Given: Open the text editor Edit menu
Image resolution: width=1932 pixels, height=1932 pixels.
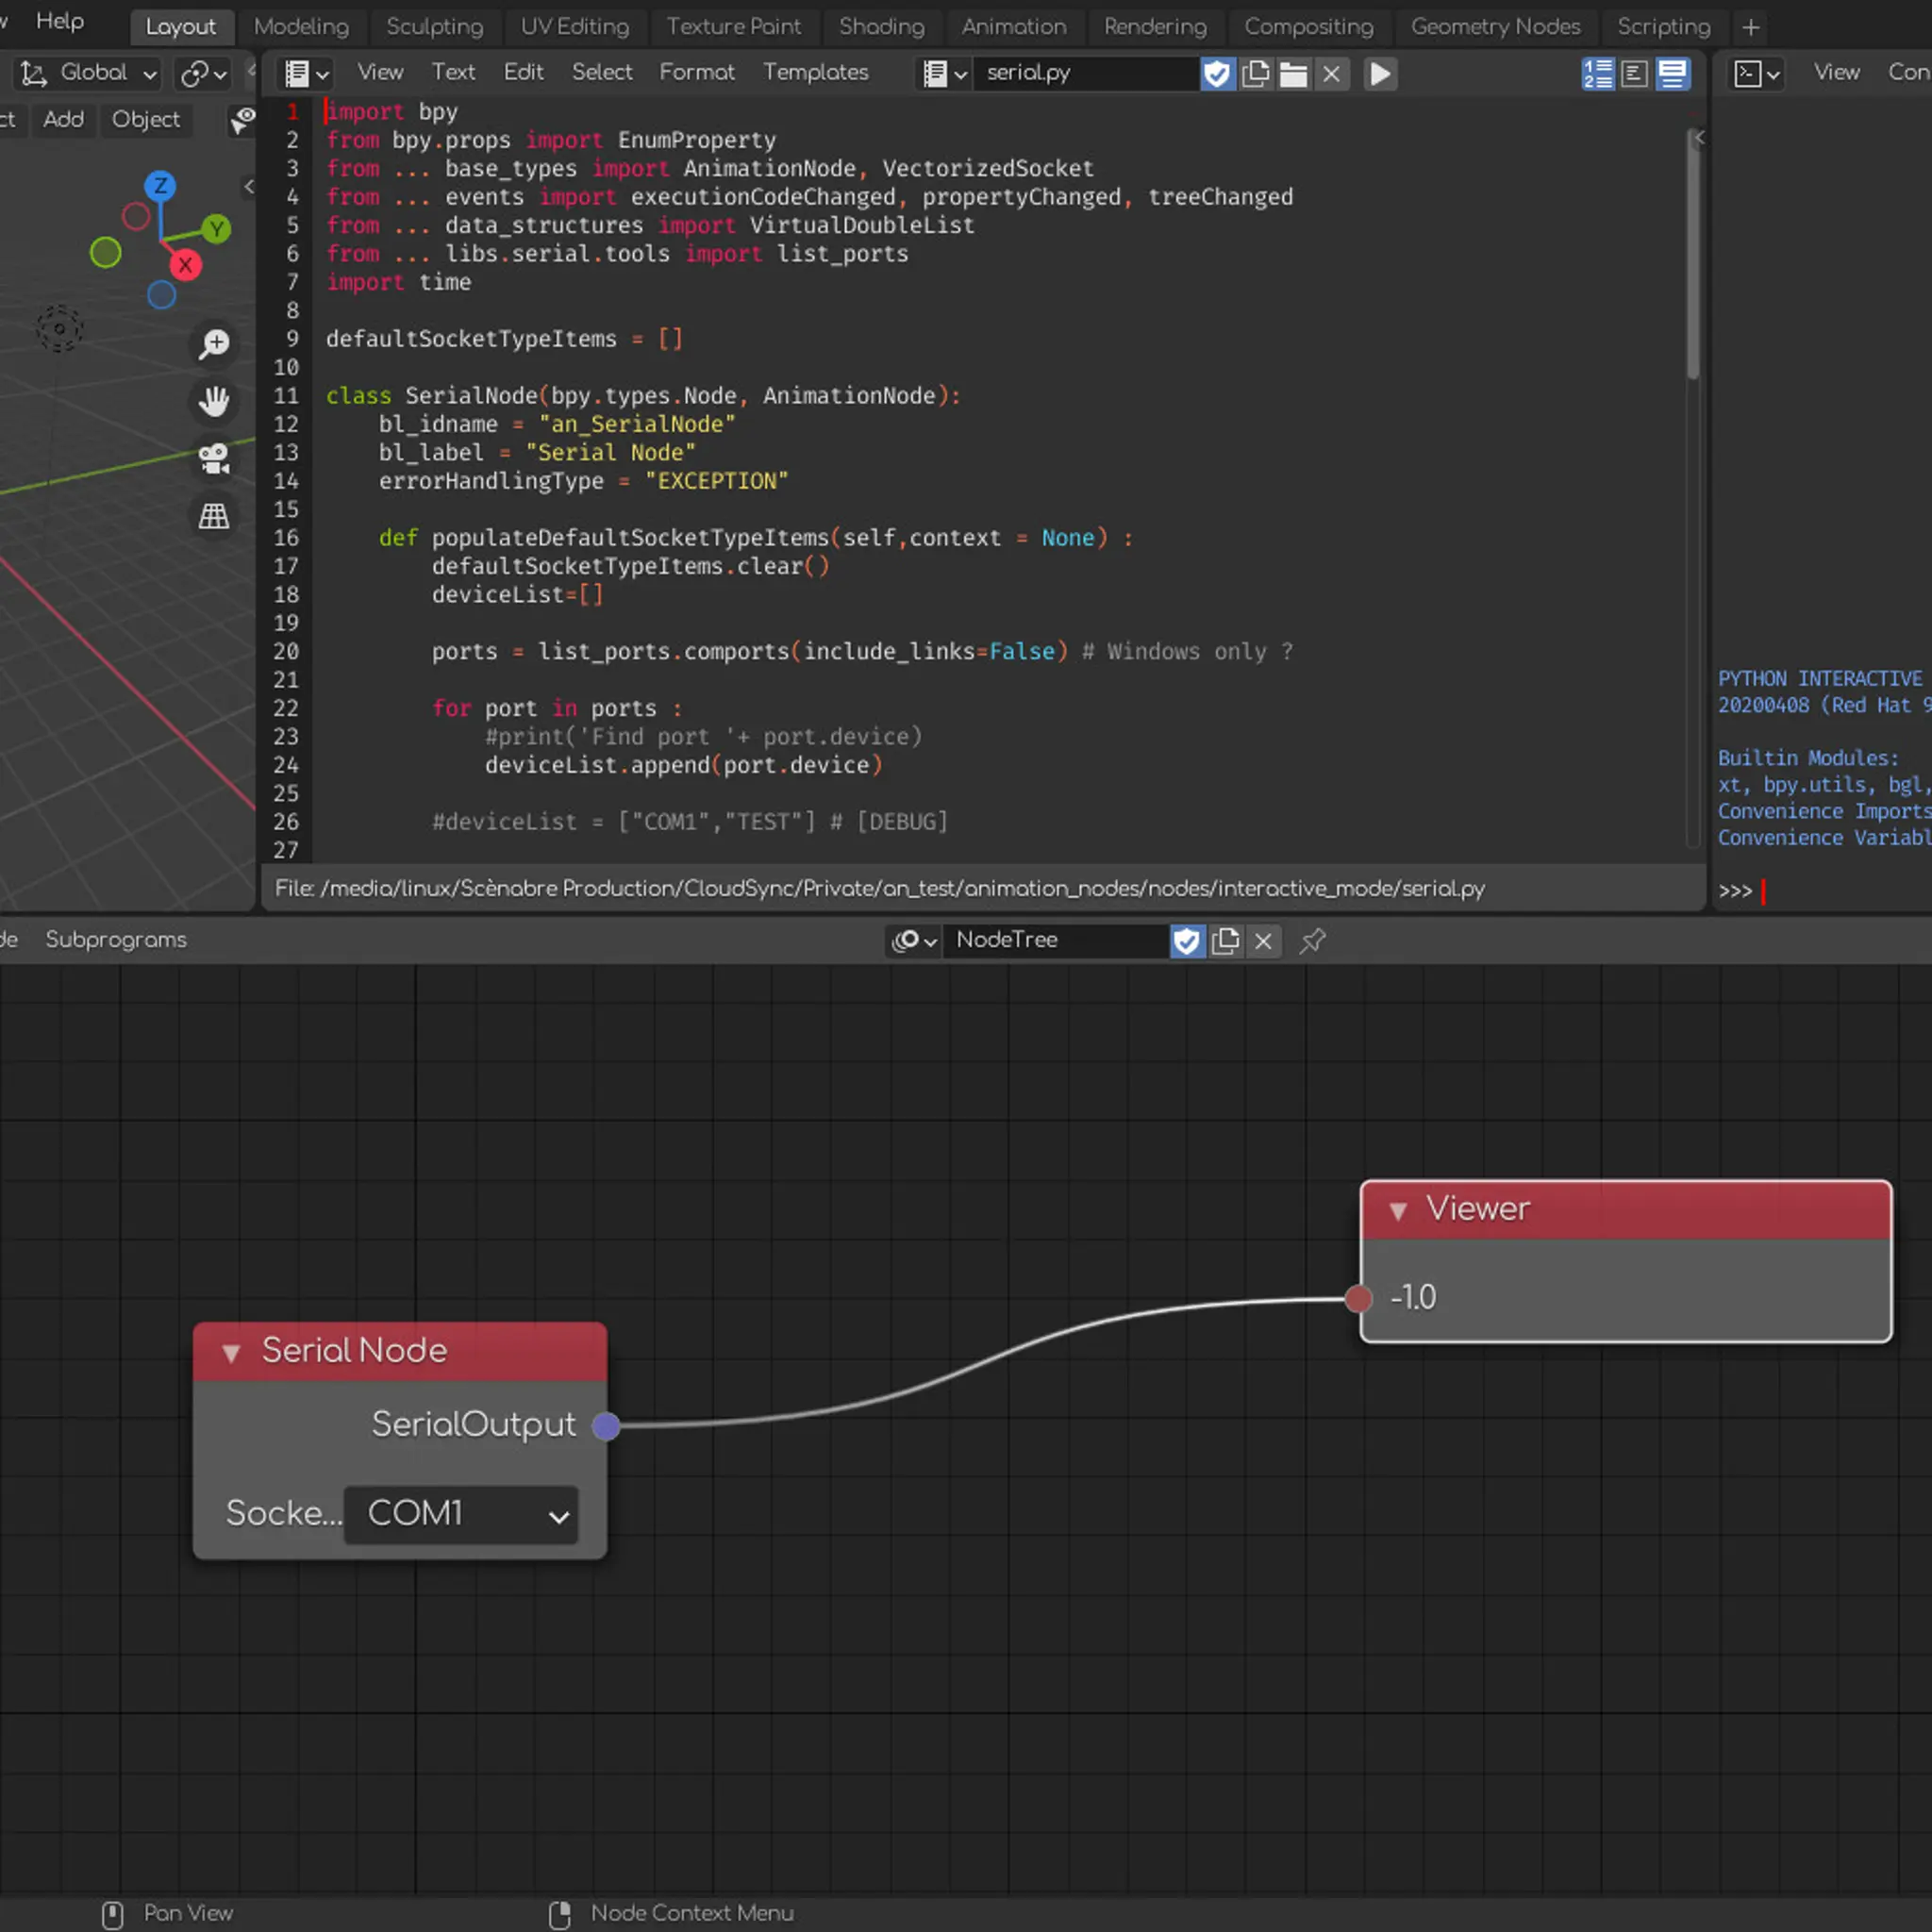Looking at the screenshot, I should tap(523, 73).
